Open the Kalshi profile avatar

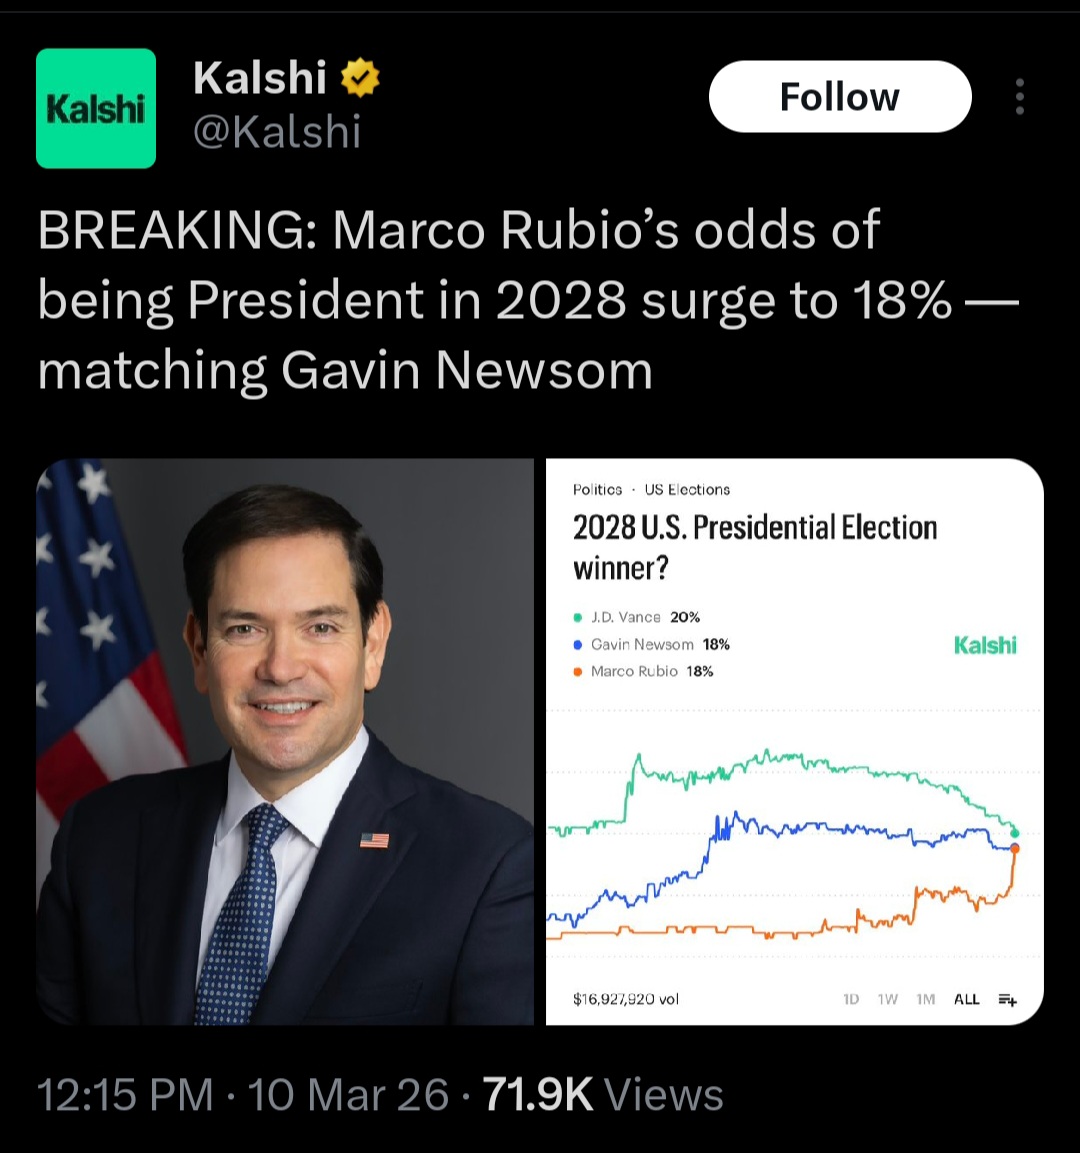tap(96, 108)
